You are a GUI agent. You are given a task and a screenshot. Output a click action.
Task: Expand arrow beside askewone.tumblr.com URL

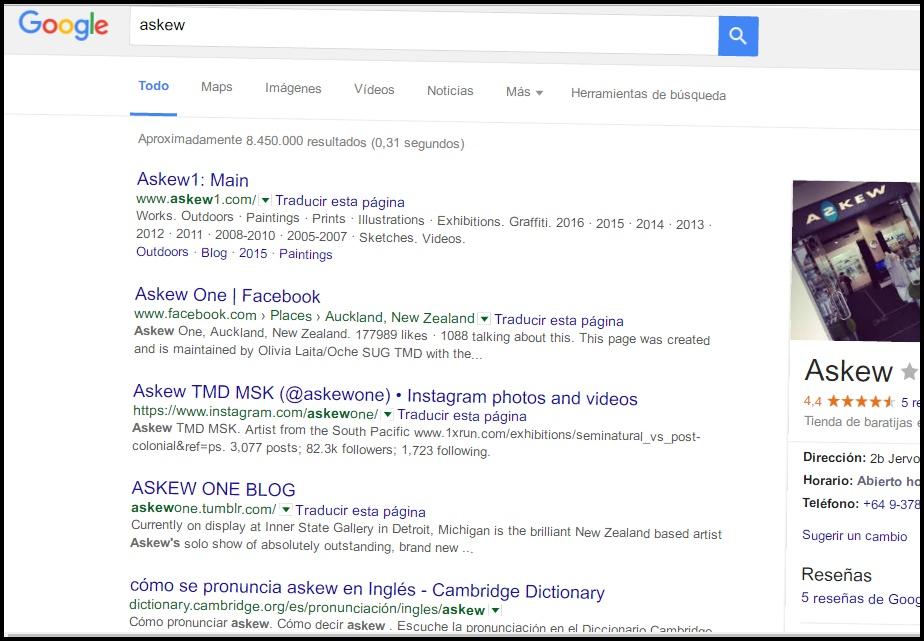tap(285, 510)
